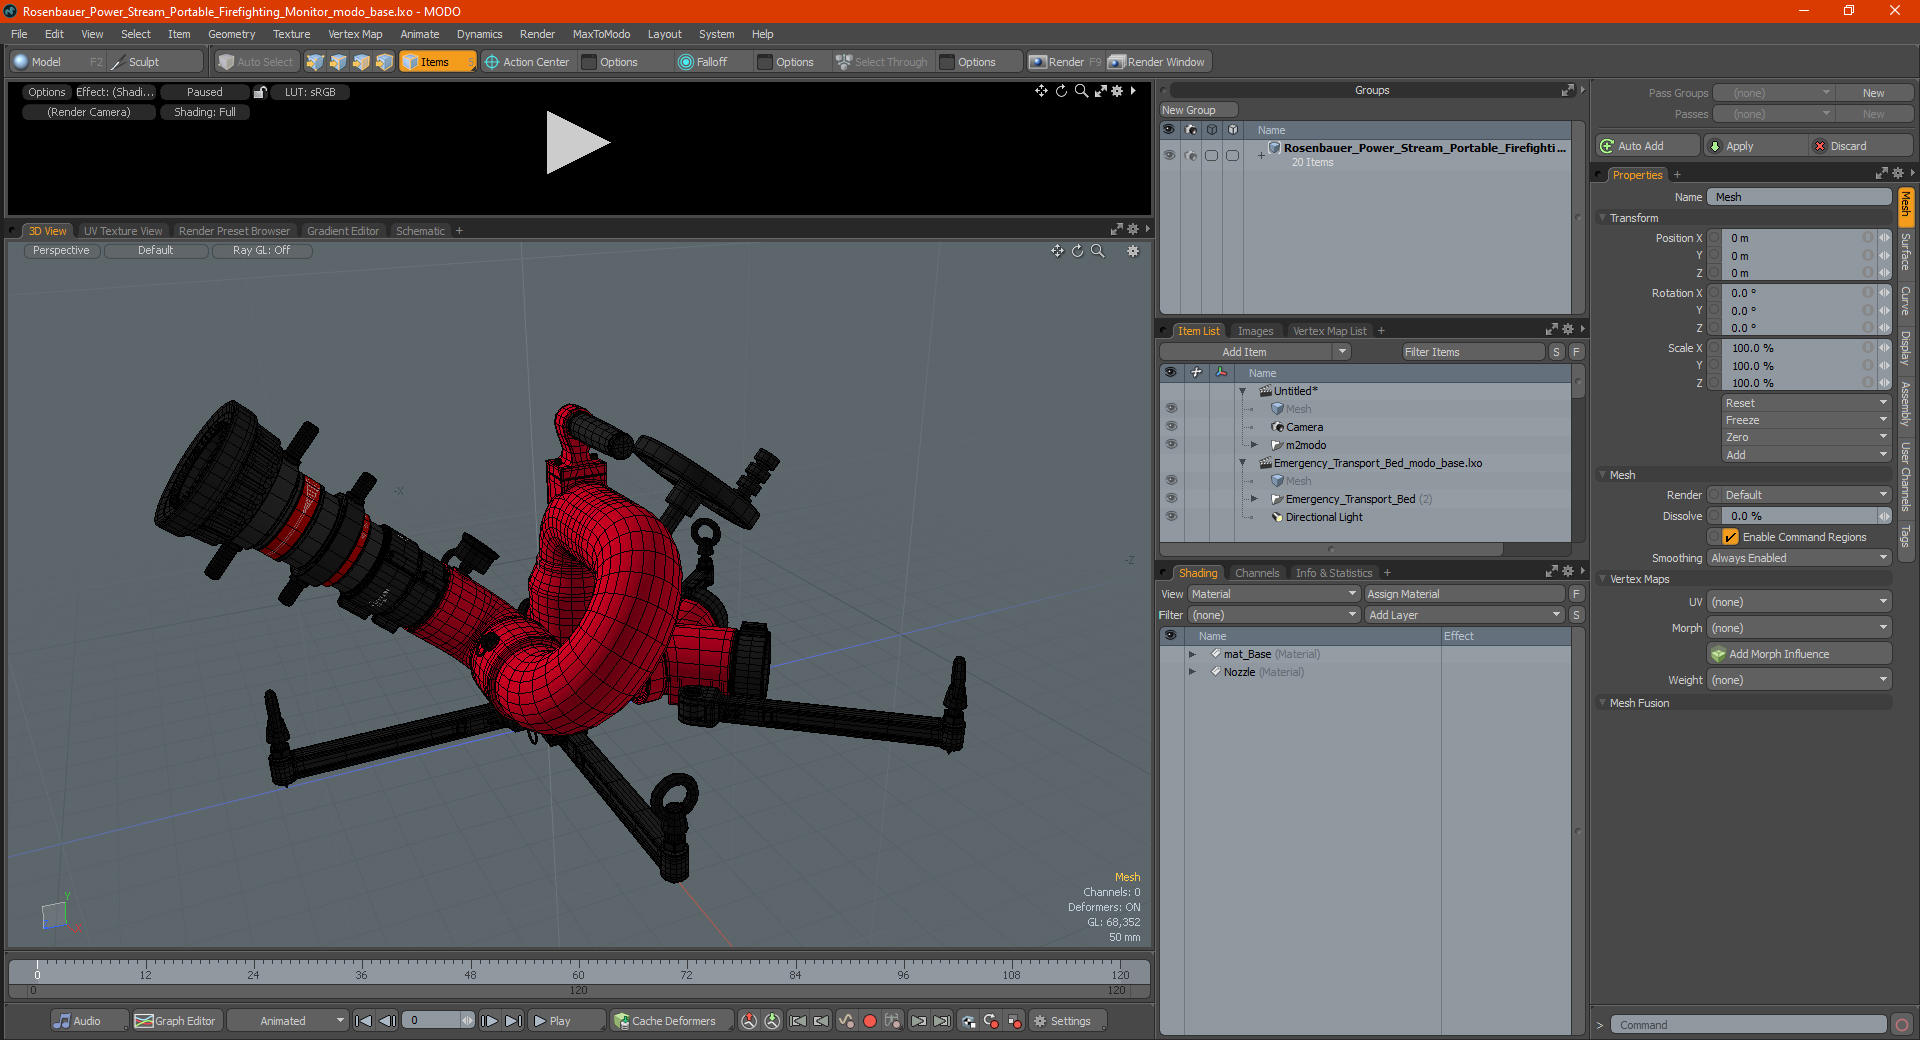Open the MaxToModo menu
Image resolution: width=1920 pixels, height=1040 pixels.
click(x=601, y=34)
